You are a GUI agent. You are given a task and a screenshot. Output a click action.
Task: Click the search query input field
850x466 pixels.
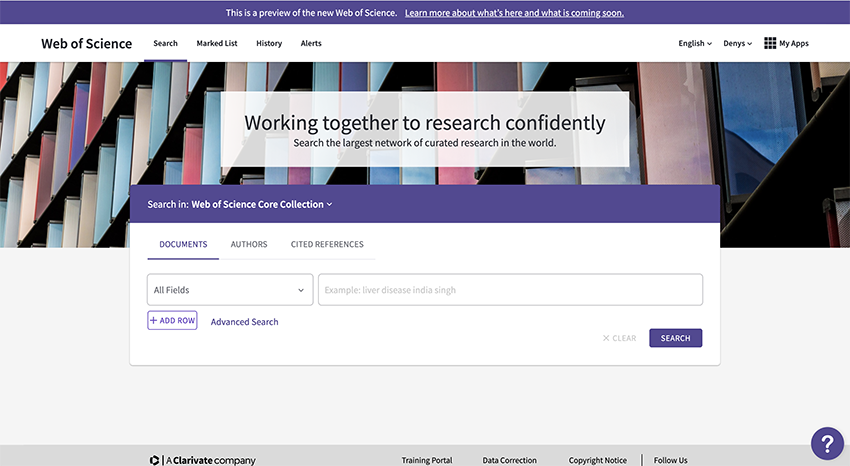[x=510, y=290]
